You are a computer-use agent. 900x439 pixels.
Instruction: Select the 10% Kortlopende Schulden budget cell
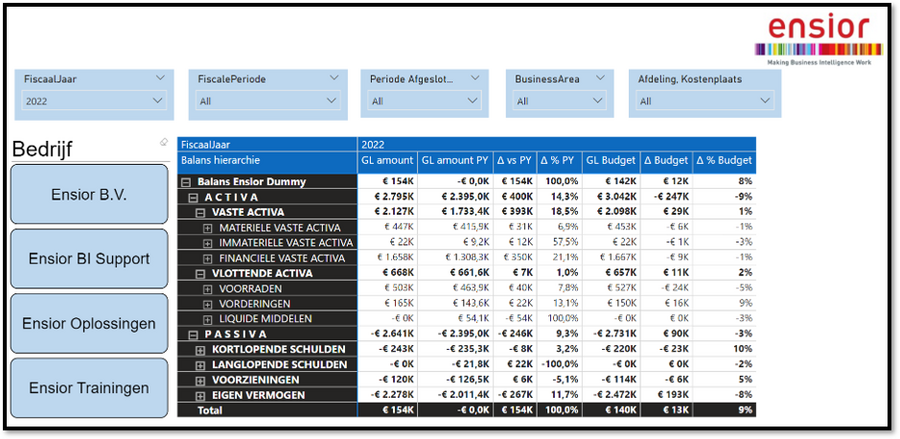(724, 349)
